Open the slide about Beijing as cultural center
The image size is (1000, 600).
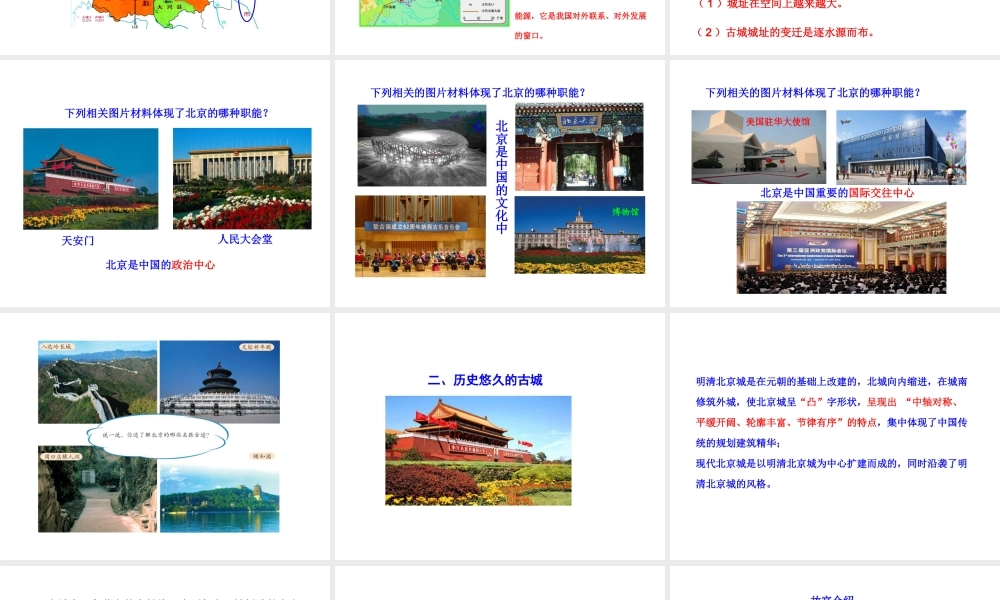coord(499,183)
